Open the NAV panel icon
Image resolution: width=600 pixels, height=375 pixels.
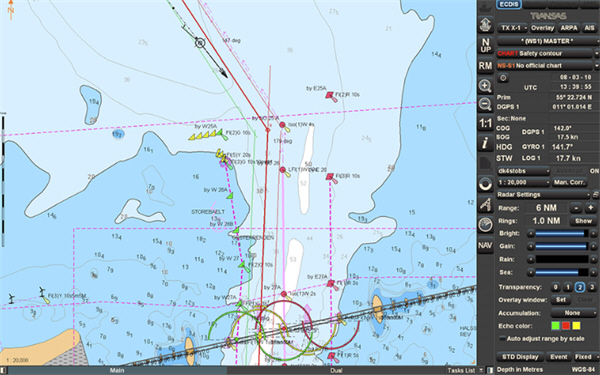tap(485, 245)
